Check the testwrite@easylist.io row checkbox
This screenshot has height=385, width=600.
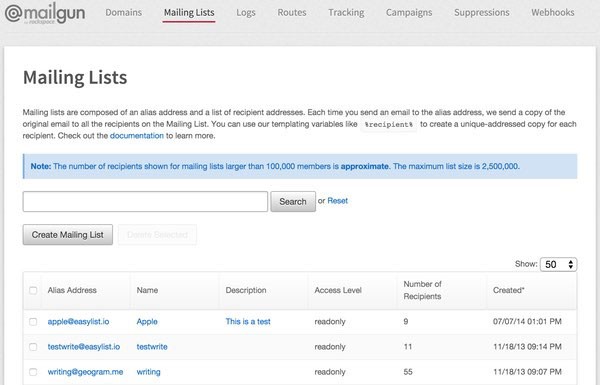(33, 347)
